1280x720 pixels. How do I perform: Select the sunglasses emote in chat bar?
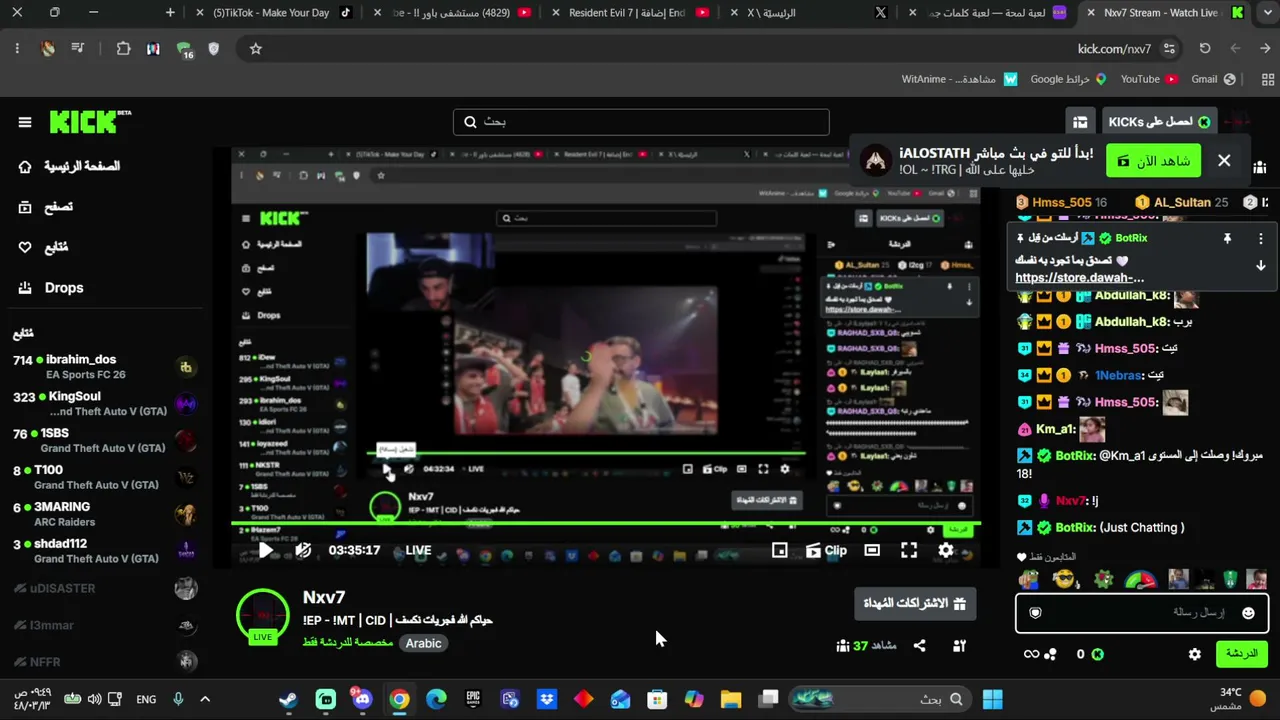[x=1064, y=579]
